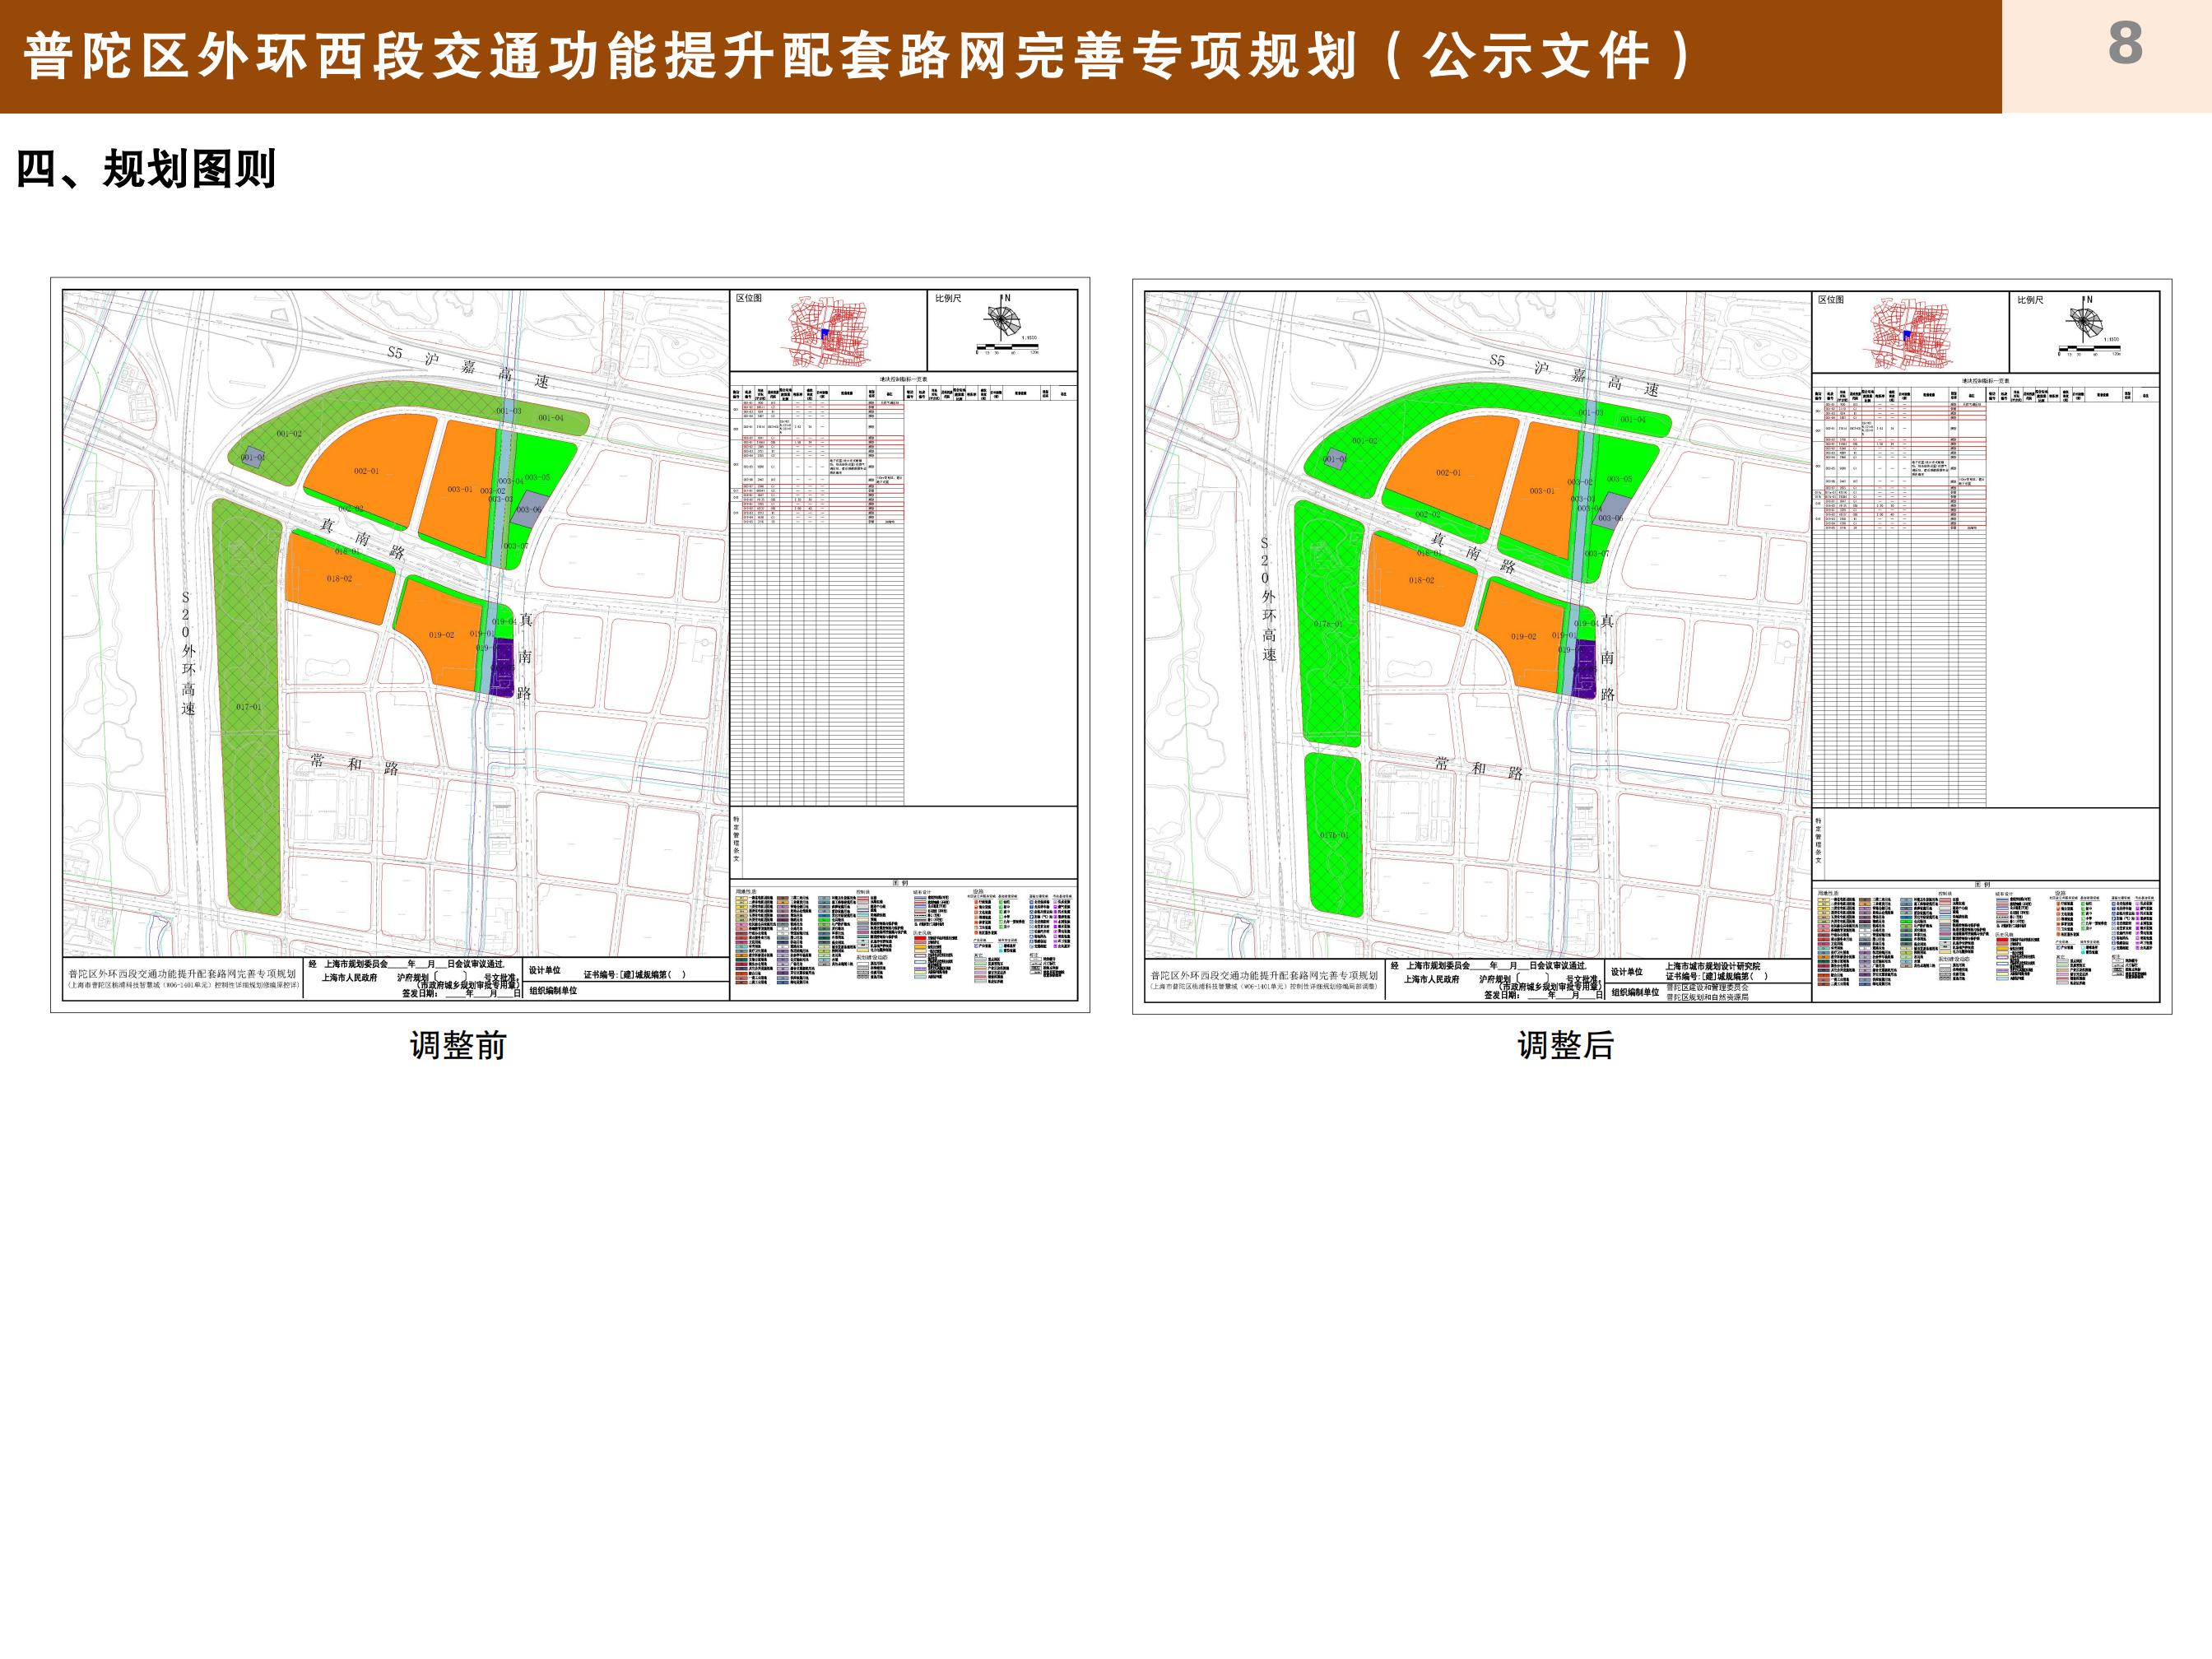Click the 调整前 caption label
2212x1659 pixels.
click(x=458, y=1045)
